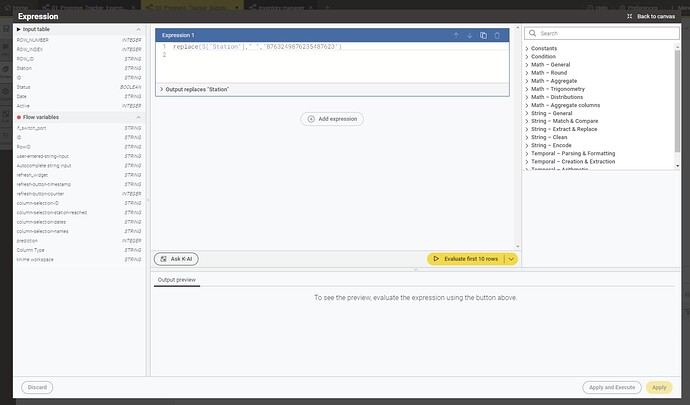Move Expression 1 up with arrow icon
The image size is (690, 405).
click(x=456, y=35)
